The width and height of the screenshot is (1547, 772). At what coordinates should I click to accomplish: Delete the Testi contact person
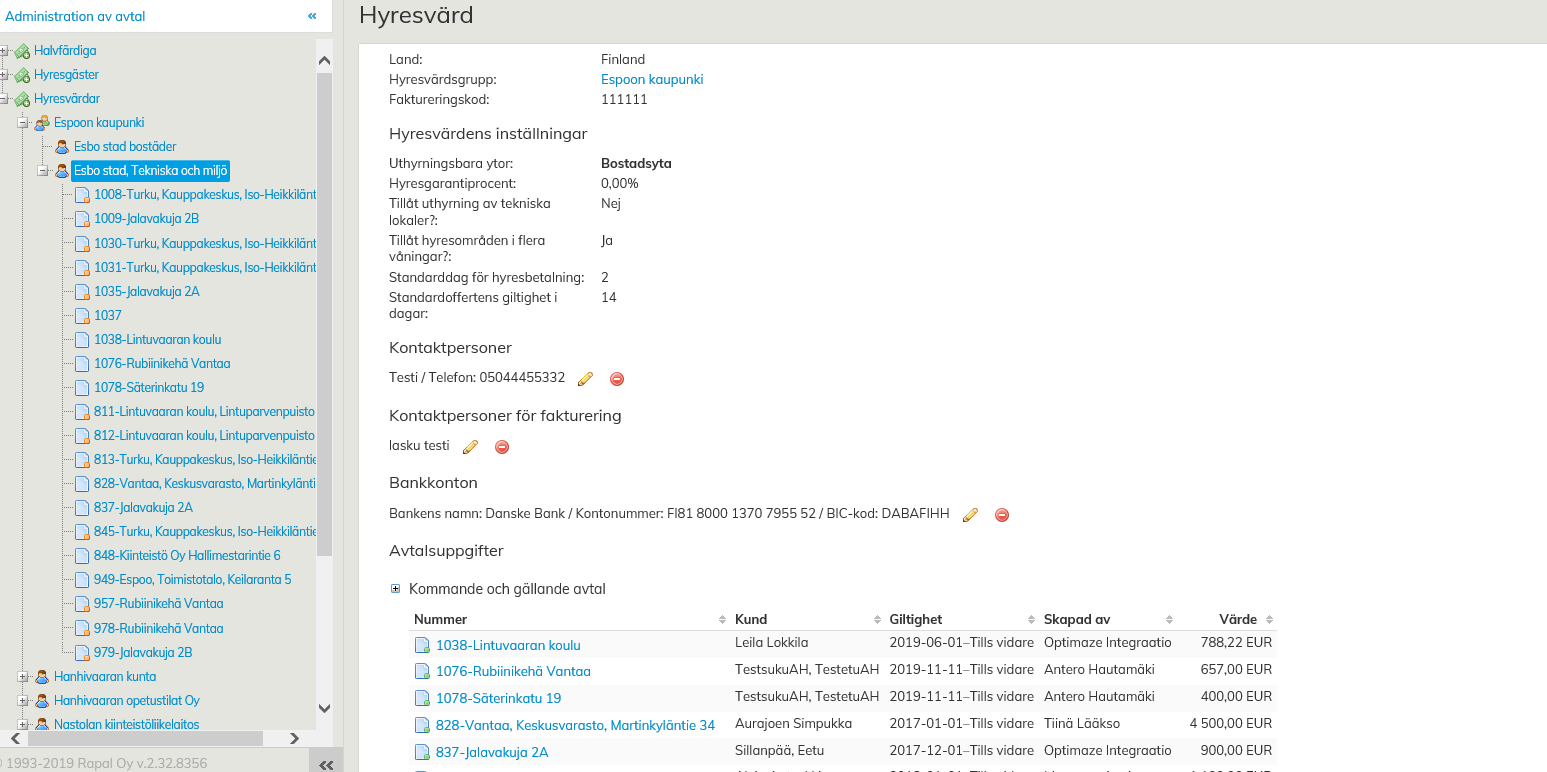617,379
